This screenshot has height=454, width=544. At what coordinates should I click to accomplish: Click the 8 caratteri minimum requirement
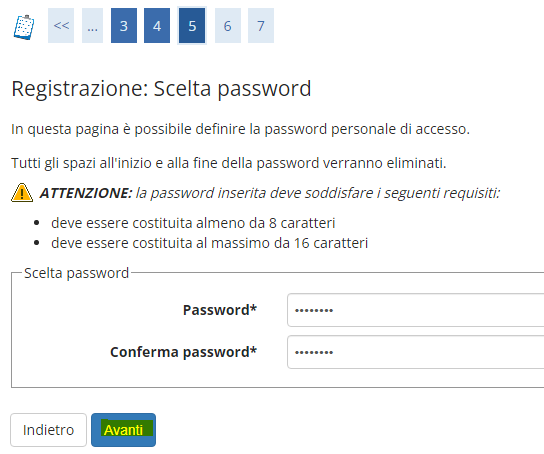193,223
